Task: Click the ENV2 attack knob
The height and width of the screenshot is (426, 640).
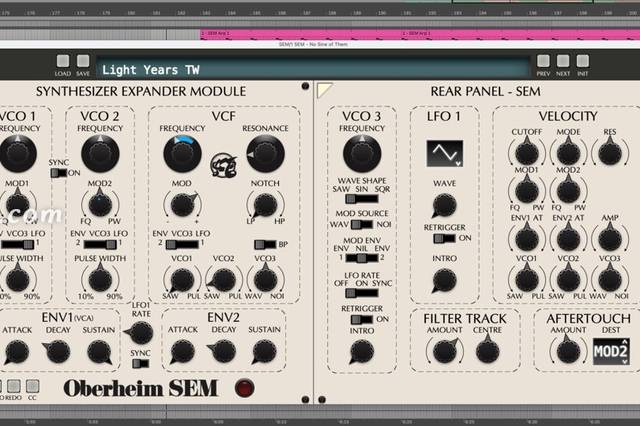Action: pyautogui.click(x=182, y=352)
